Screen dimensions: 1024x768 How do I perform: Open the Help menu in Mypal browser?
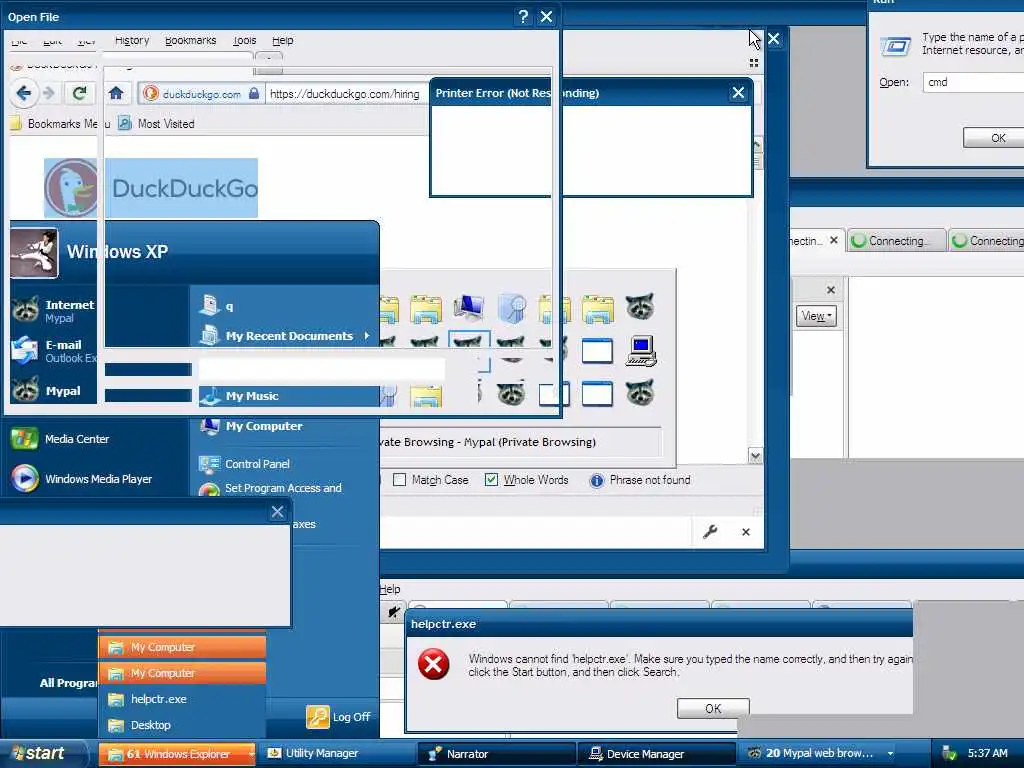pyautogui.click(x=283, y=40)
